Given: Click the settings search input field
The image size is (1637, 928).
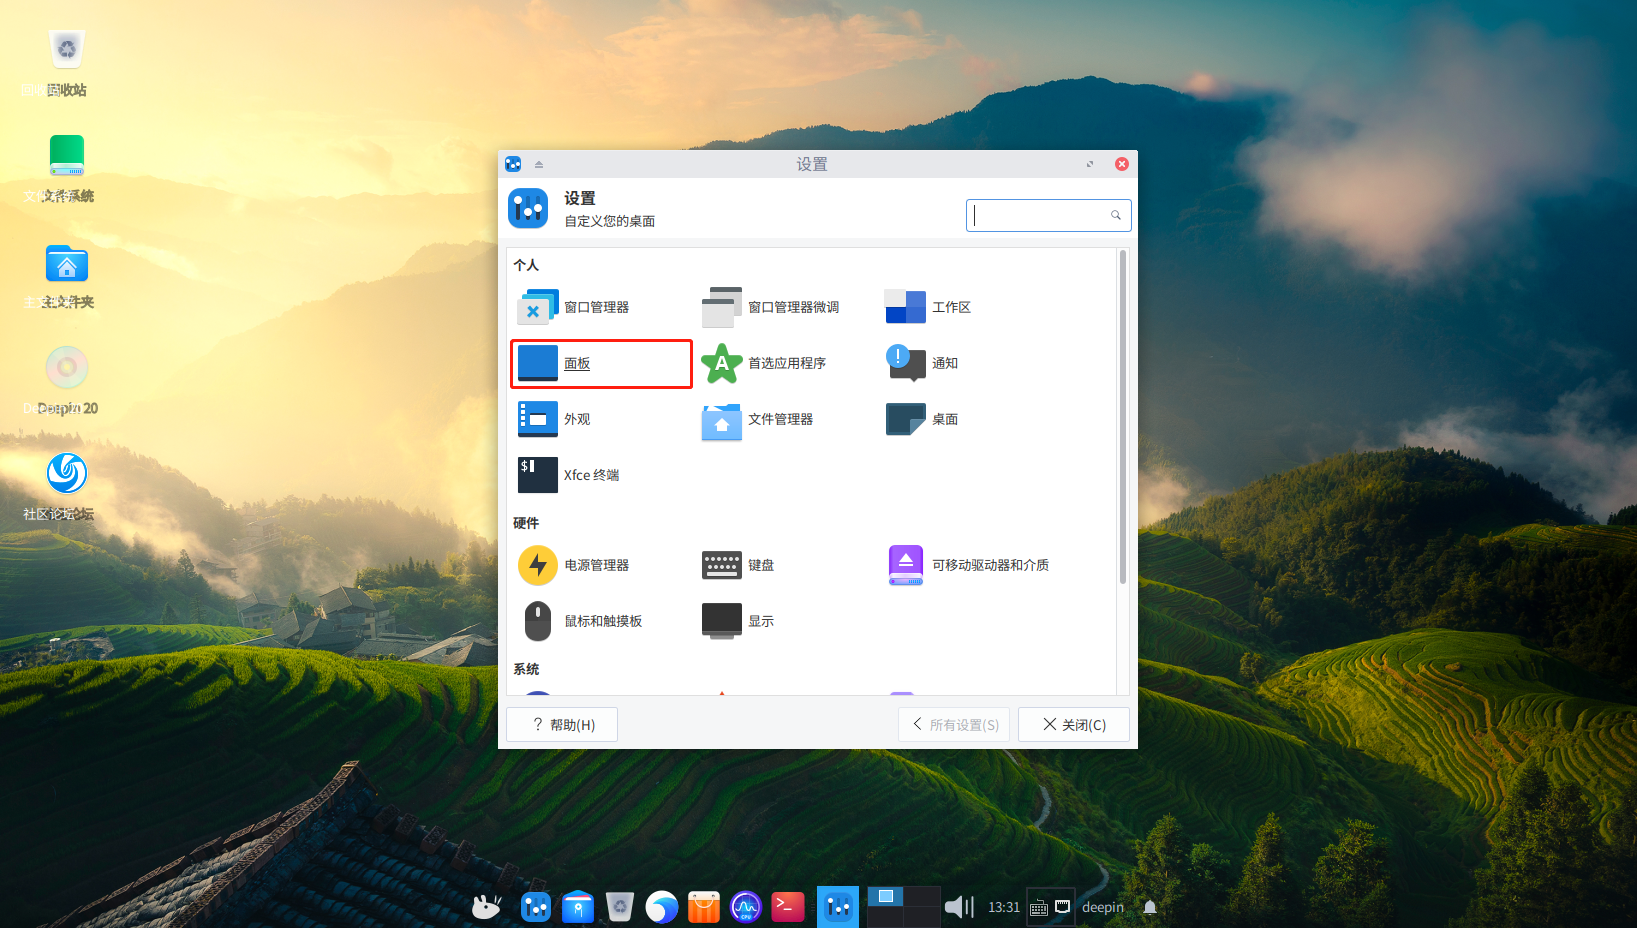Looking at the screenshot, I should [x=1040, y=216].
